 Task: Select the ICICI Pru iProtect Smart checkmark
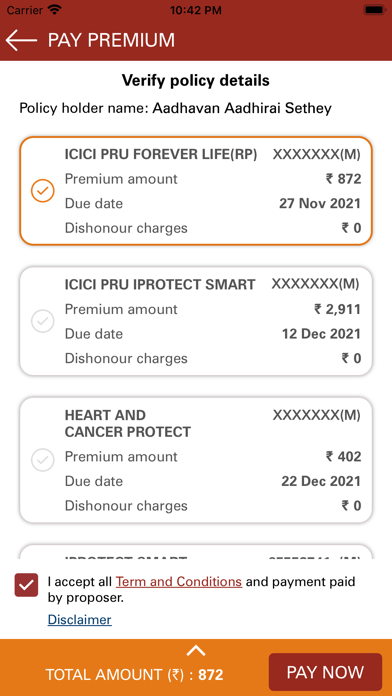point(43,321)
